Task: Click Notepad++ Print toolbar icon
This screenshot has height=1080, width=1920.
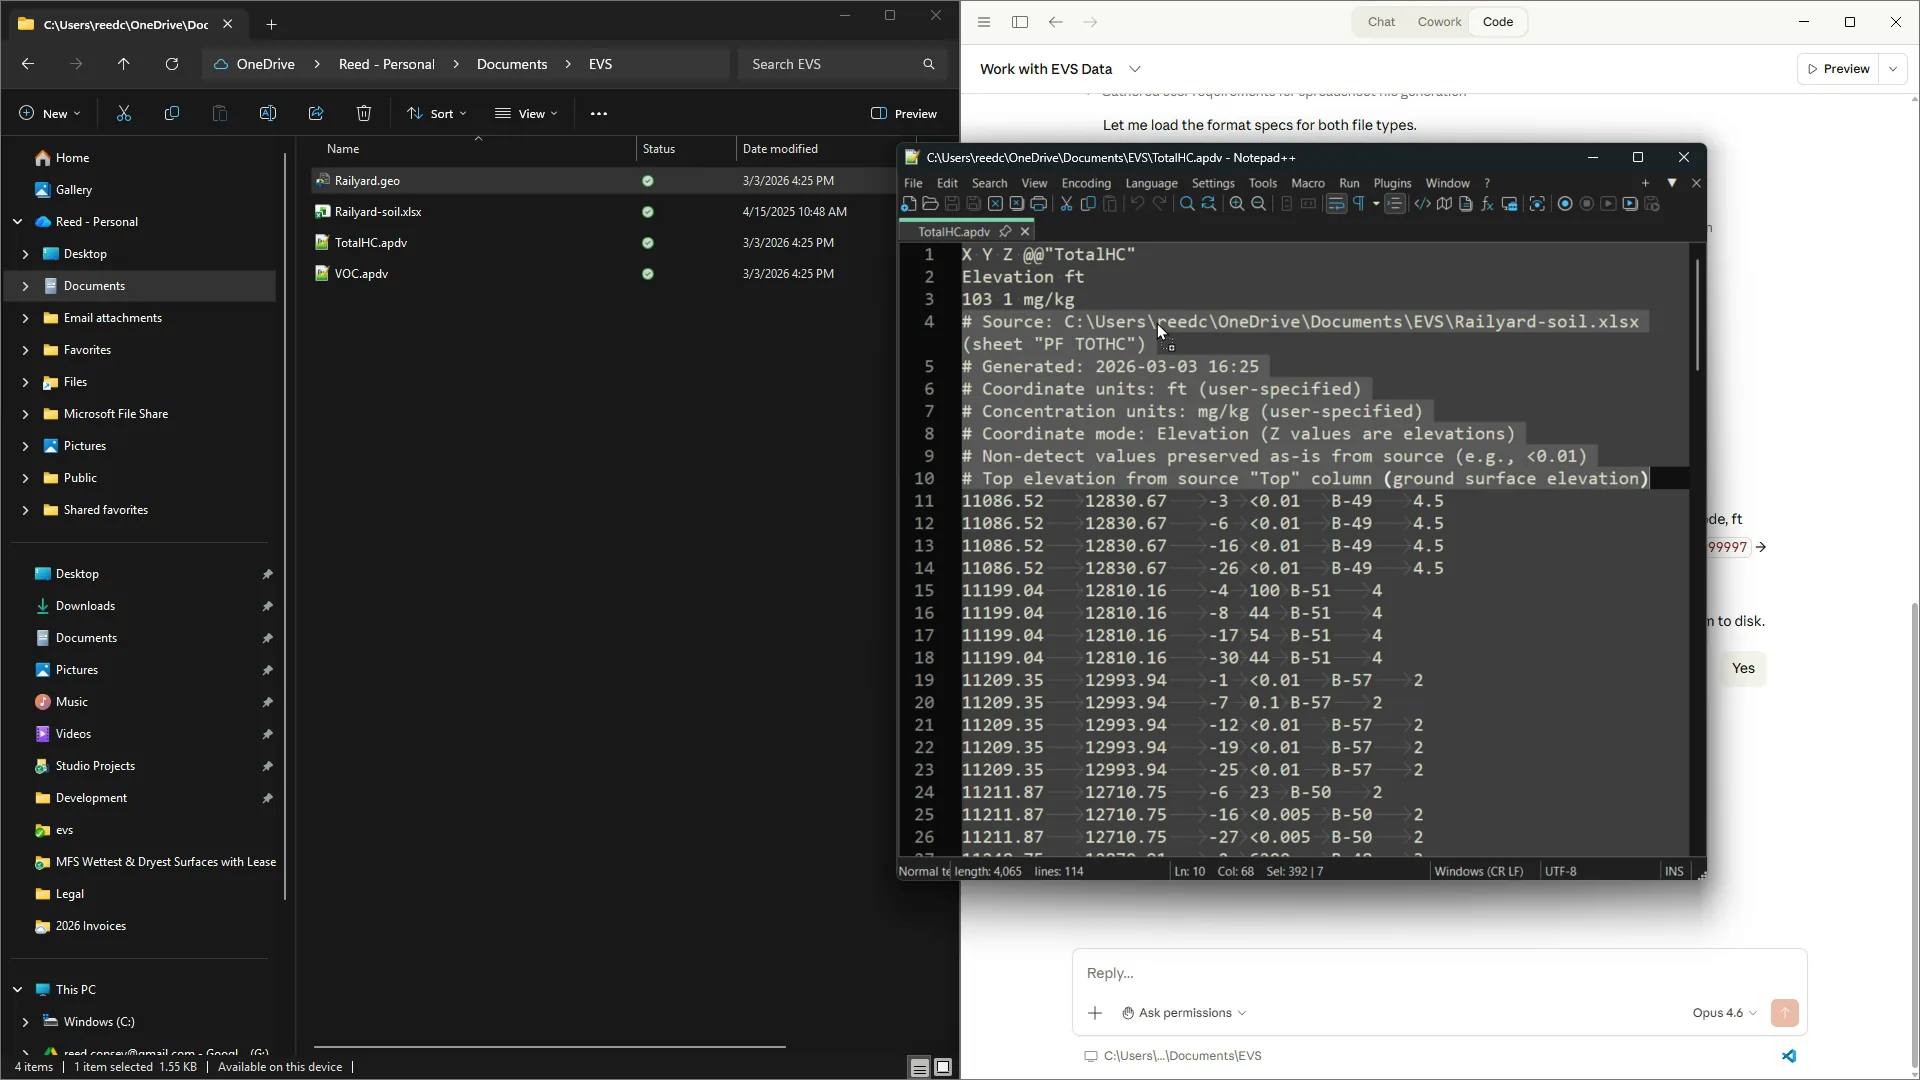Action: point(1038,204)
